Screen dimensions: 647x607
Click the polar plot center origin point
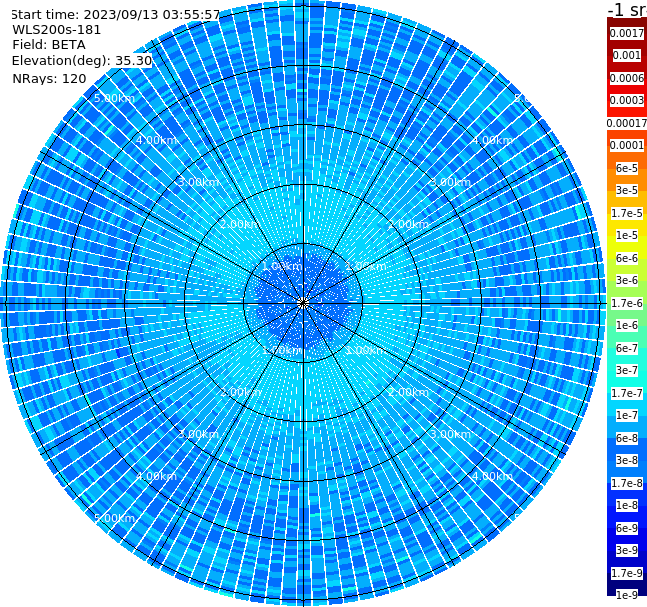303,303
